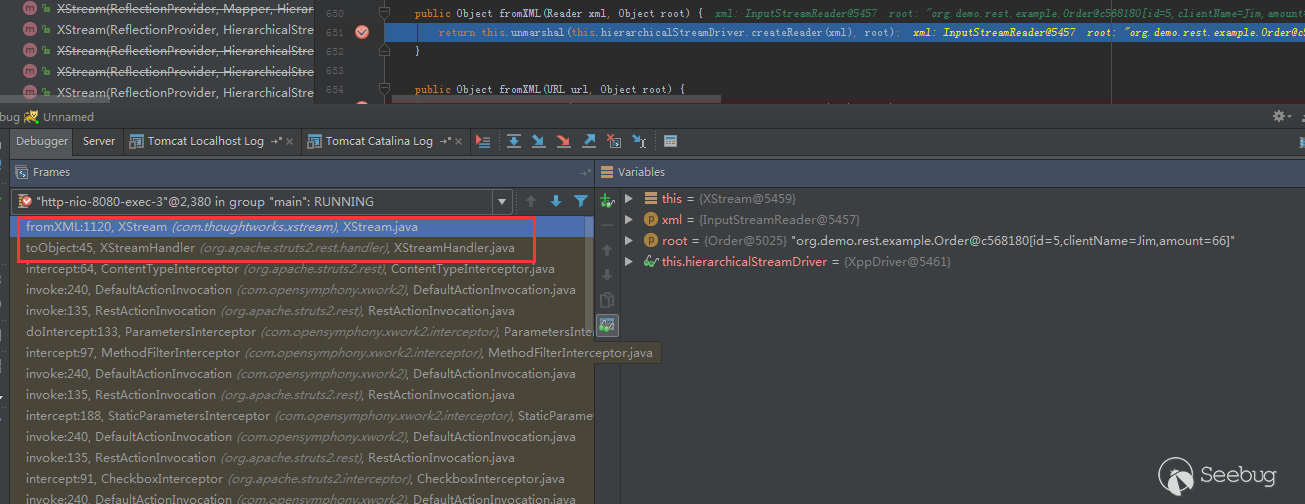Screen dimensions: 1305x504
Task: Expand the 'xml' InputStreamReader variable
Action: coord(629,220)
